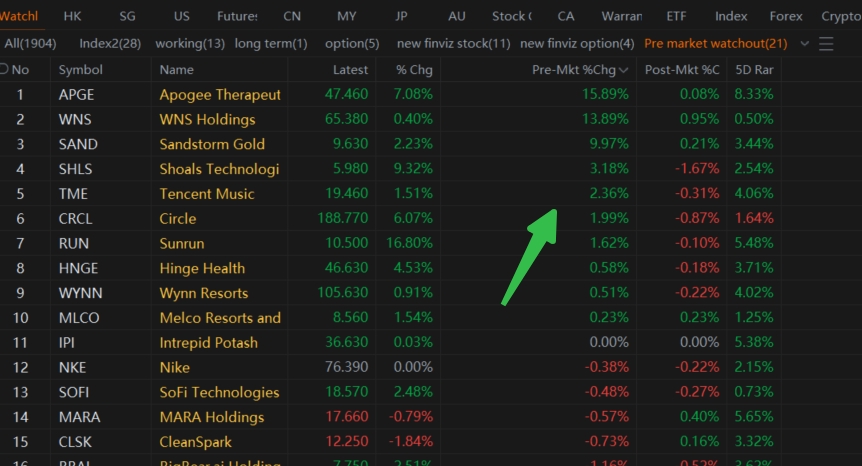Screen dimensions: 862x466
Task: Switch to the US market tab
Action: click(x=182, y=16)
